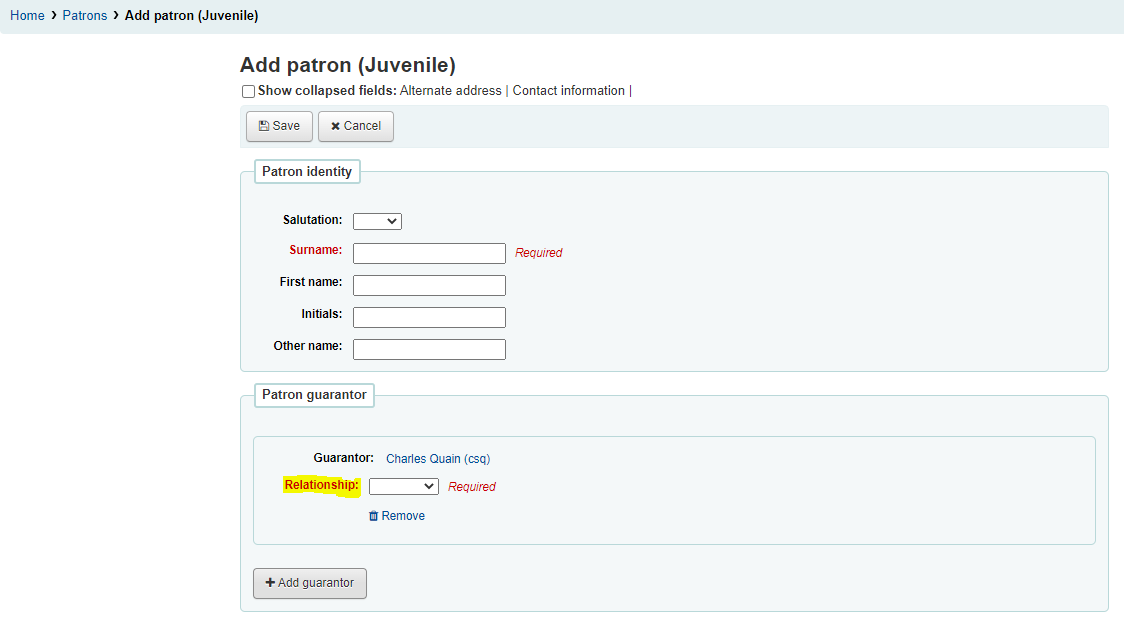Toggle Show collapsed fields checkbox
This screenshot has height=623, width=1124.
[x=248, y=91]
